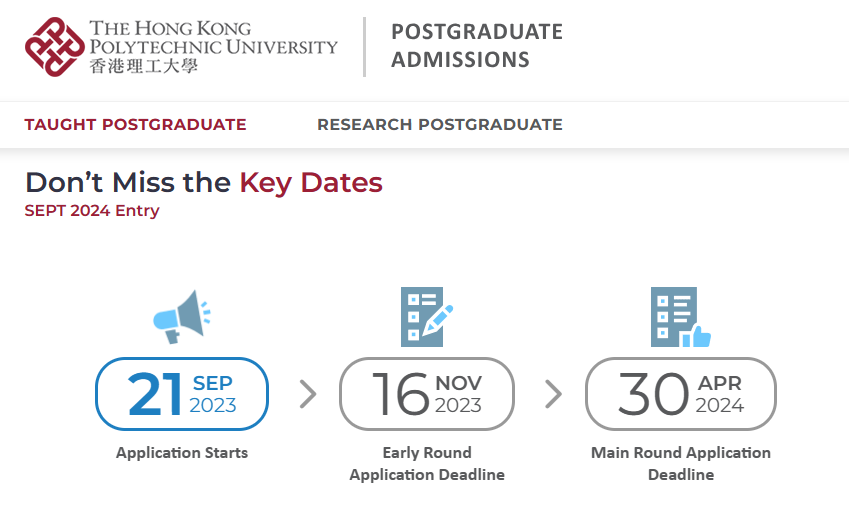Click the Main Round Application Deadline label
849x512 pixels.
(680, 464)
